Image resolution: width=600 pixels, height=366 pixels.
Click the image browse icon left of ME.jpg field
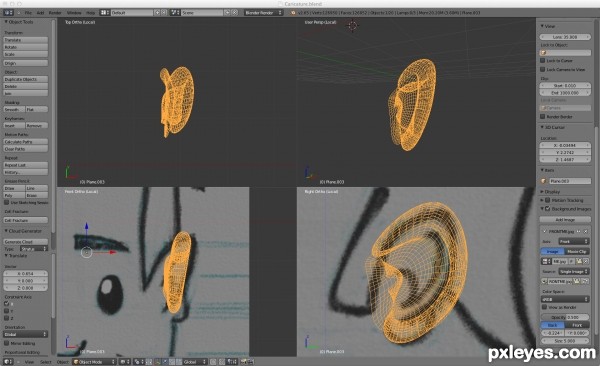tap(546, 261)
